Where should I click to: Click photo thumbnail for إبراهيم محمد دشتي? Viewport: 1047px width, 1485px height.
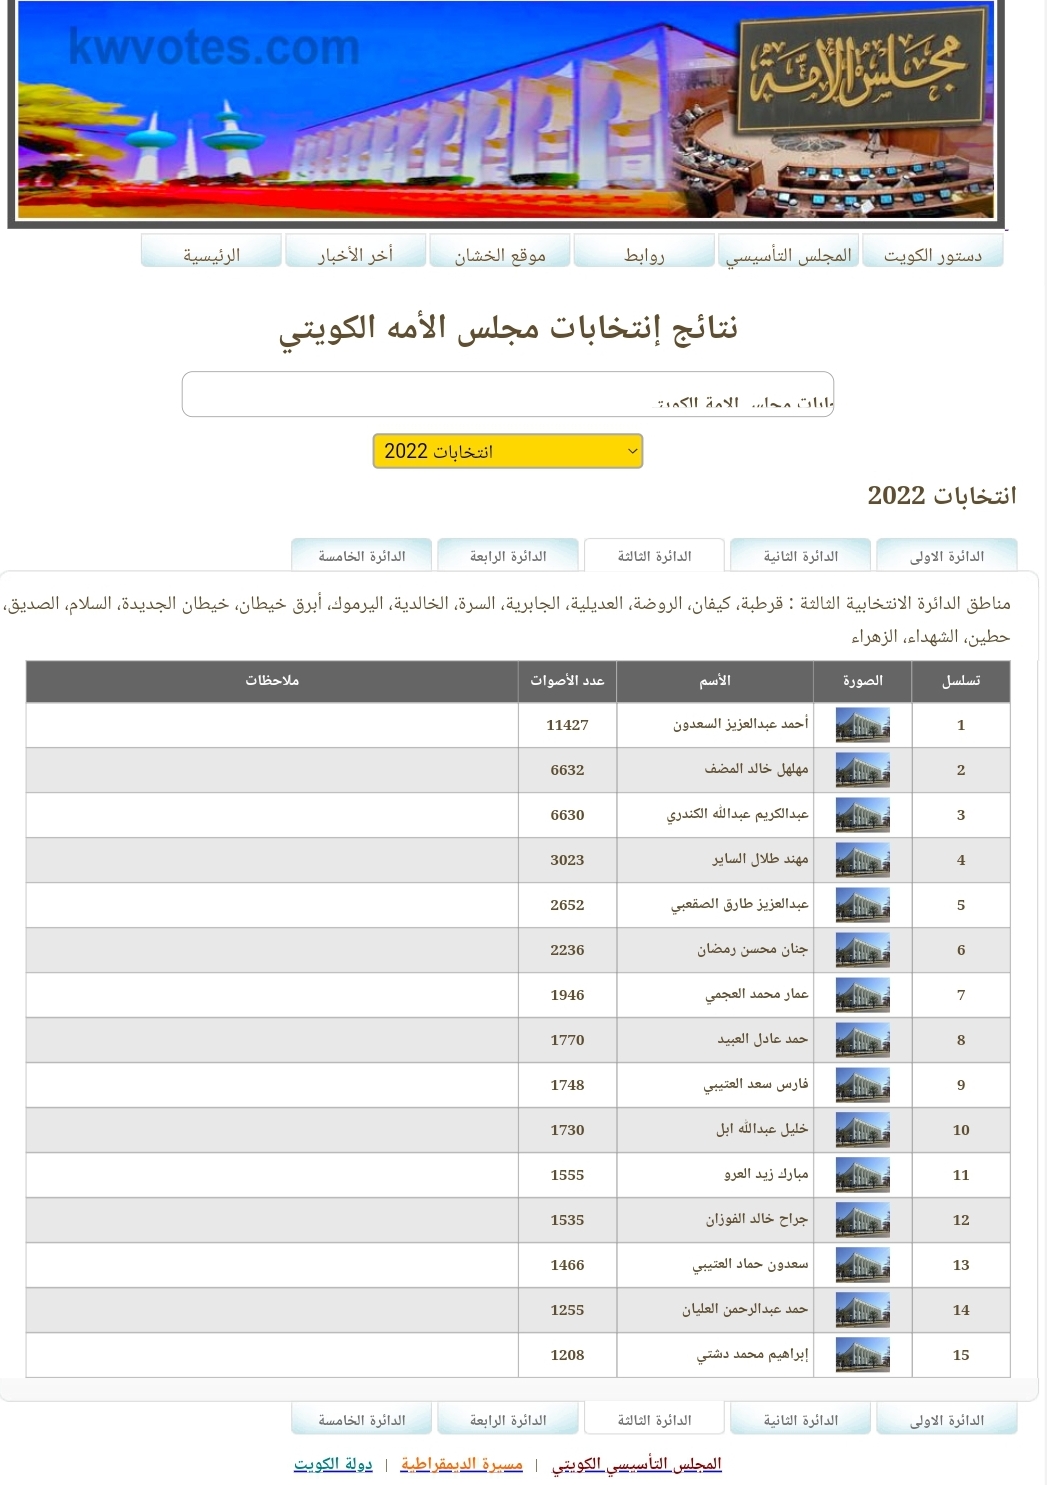coord(862,1355)
